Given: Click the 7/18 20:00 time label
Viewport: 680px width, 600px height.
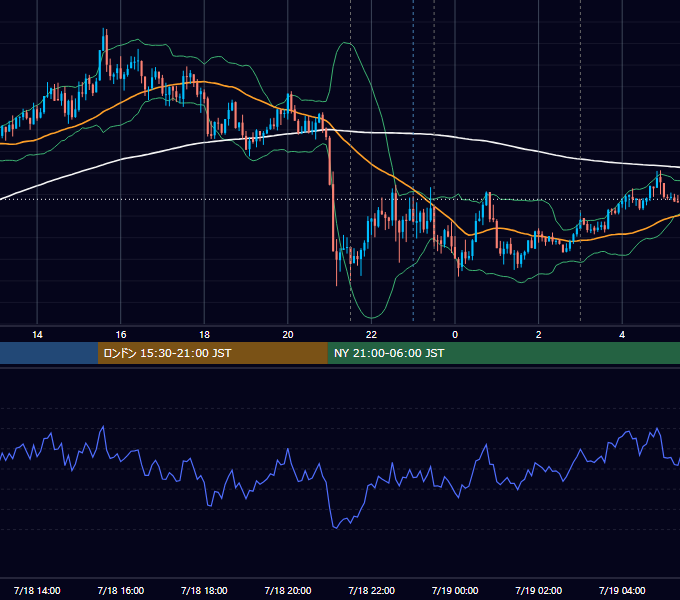Looking at the screenshot, I should click(x=288, y=590).
